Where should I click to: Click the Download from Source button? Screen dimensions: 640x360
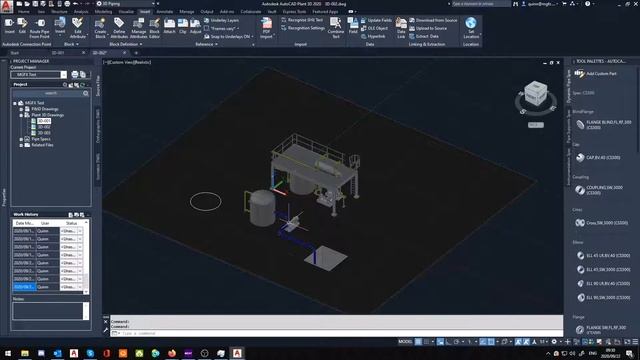[433, 20]
